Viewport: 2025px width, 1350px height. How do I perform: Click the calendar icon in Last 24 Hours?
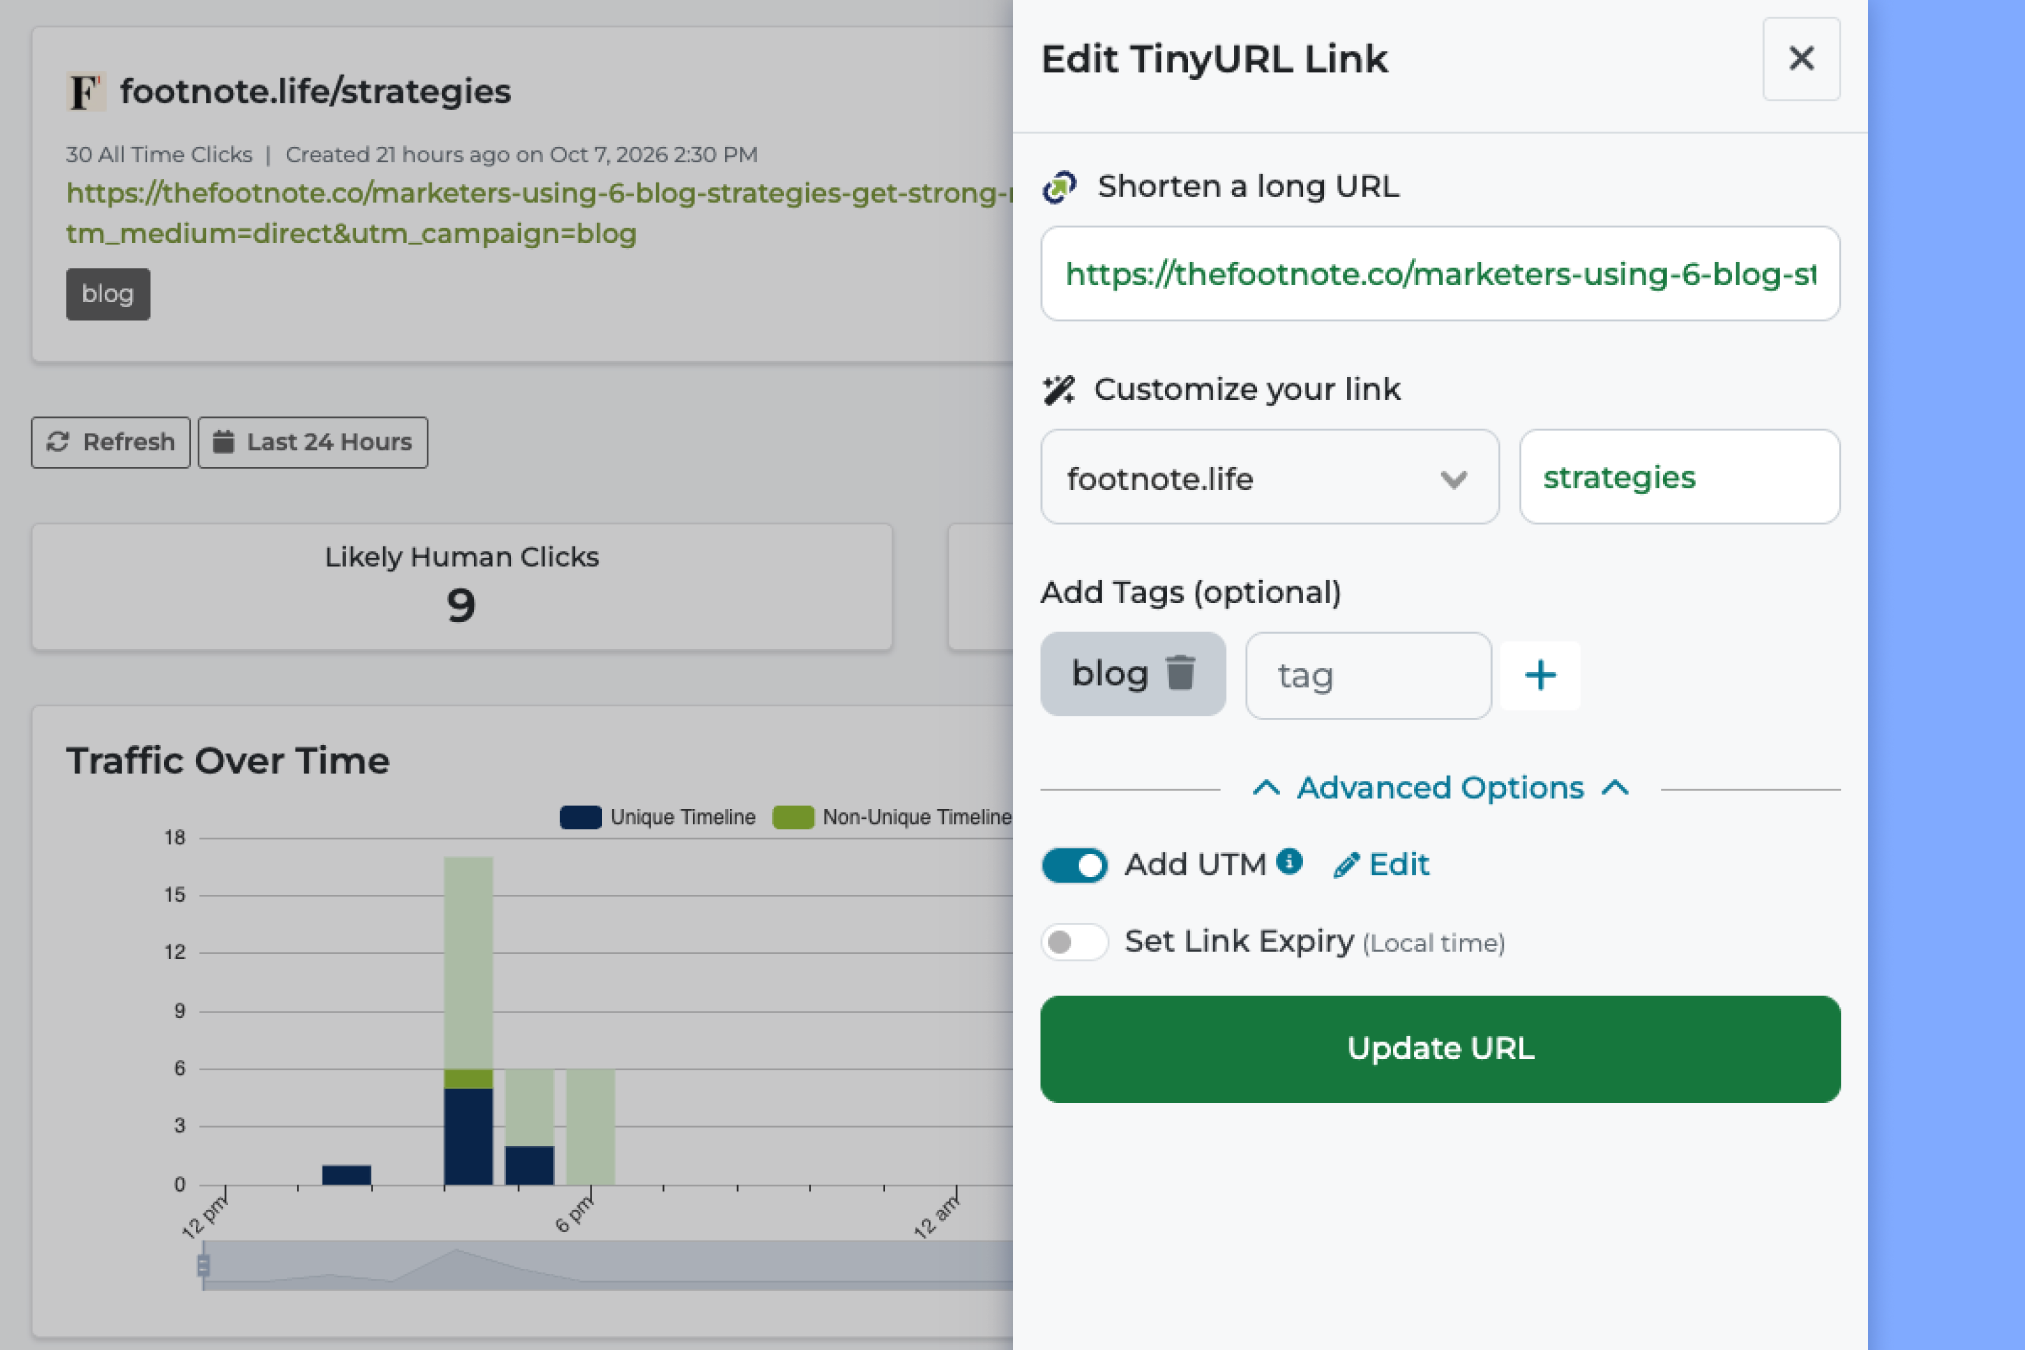pyautogui.click(x=224, y=442)
